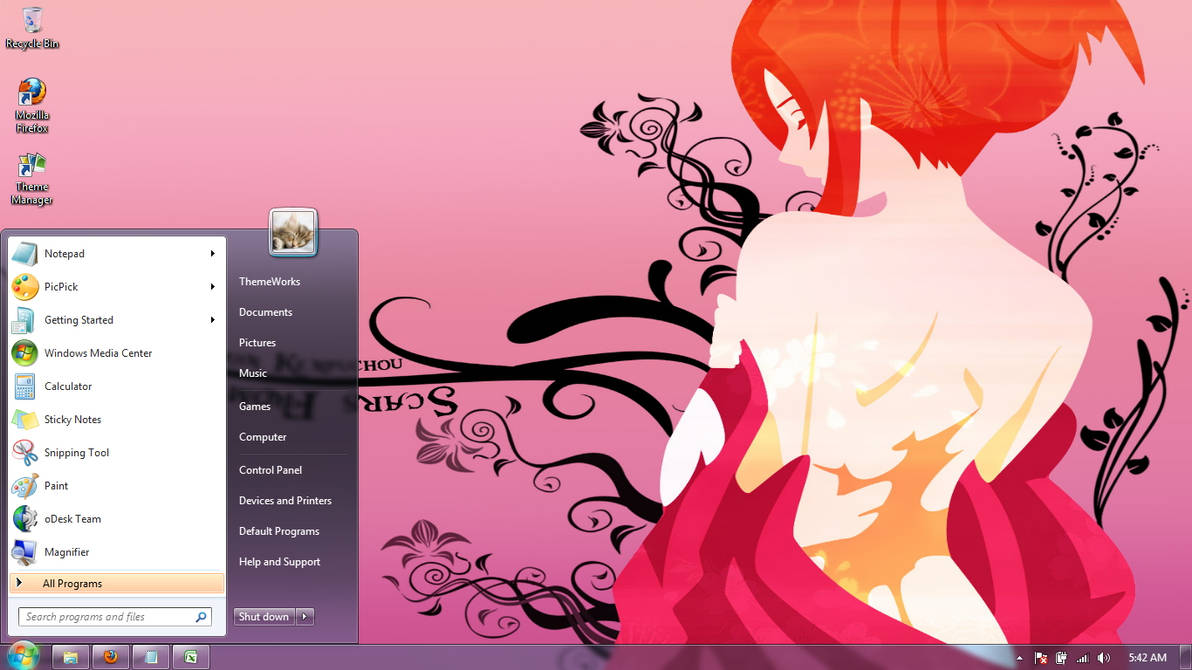The height and width of the screenshot is (670, 1192).
Task: Click the Magnifier icon
Action: (x=24, y=552)
